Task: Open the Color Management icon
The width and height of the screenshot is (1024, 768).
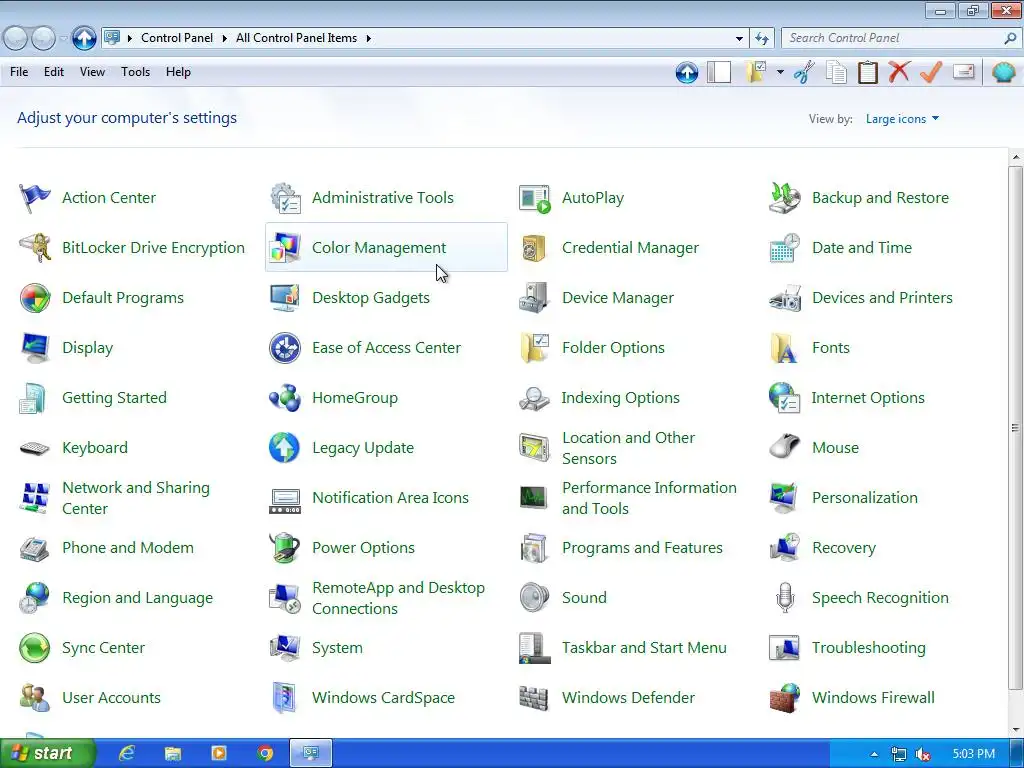Action: (x=285, y=248)
